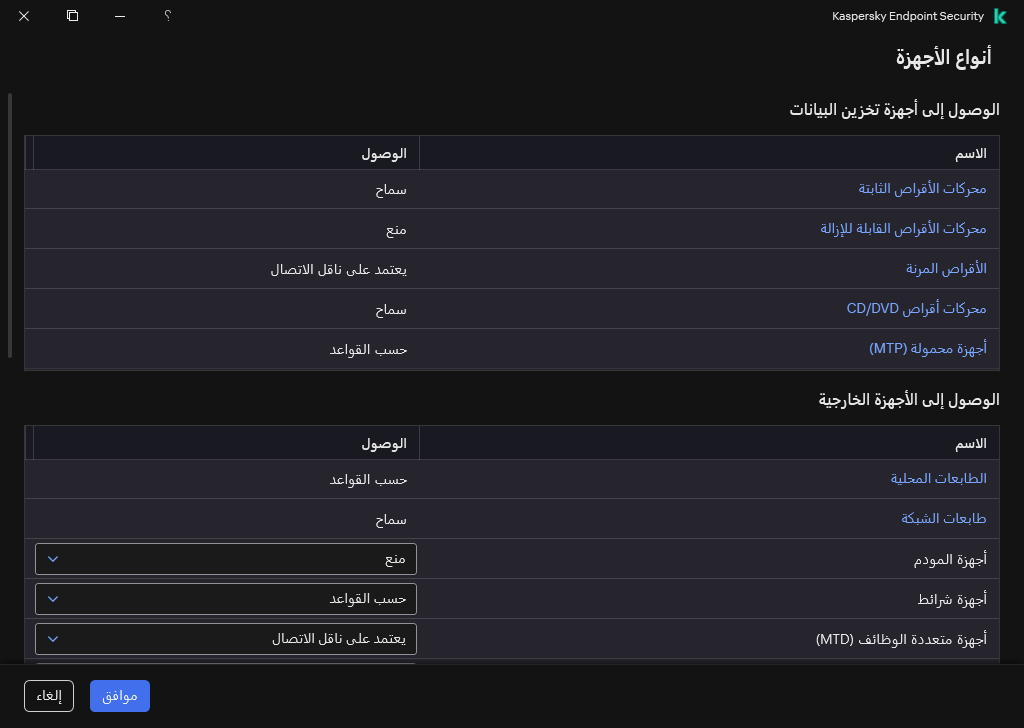The image size is (1024, 728).
Task: Open the الطابعات المحلية link
Action: (x=938, y=478)
